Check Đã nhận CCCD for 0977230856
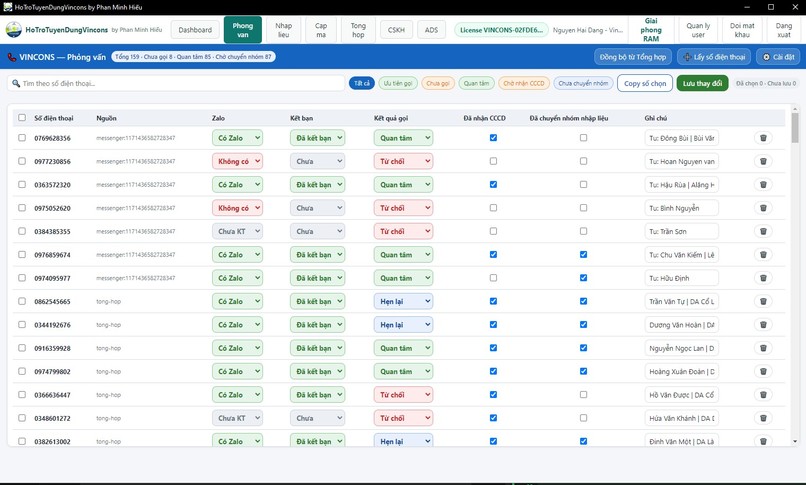The image size is (806, 485). [x=493, y=161]
